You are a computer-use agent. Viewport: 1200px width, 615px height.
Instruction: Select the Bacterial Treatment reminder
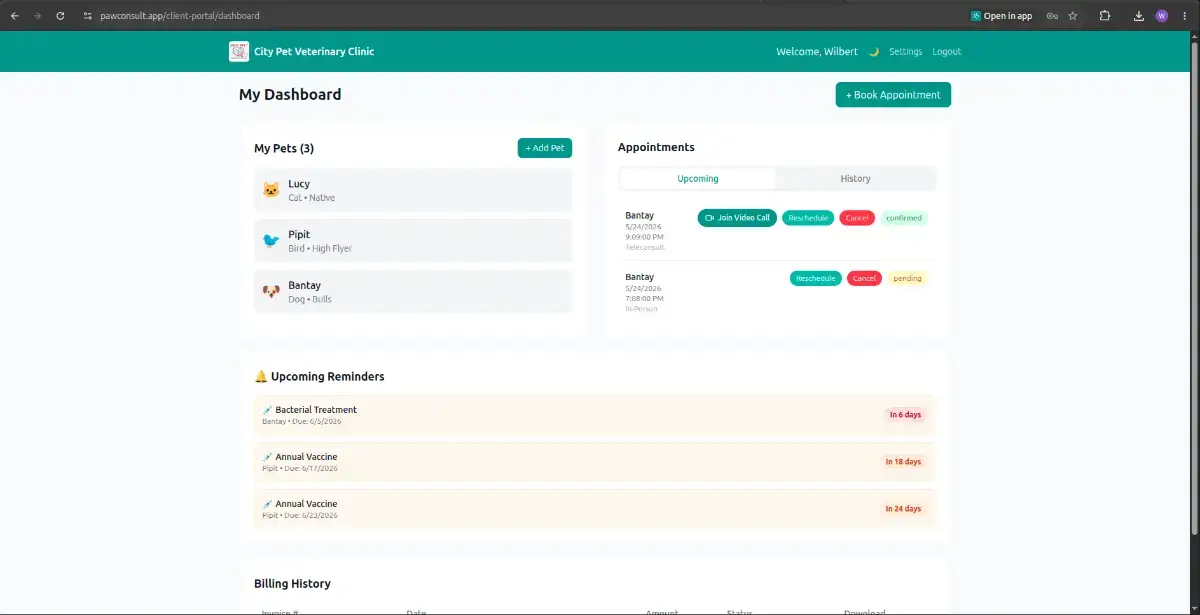594,415
